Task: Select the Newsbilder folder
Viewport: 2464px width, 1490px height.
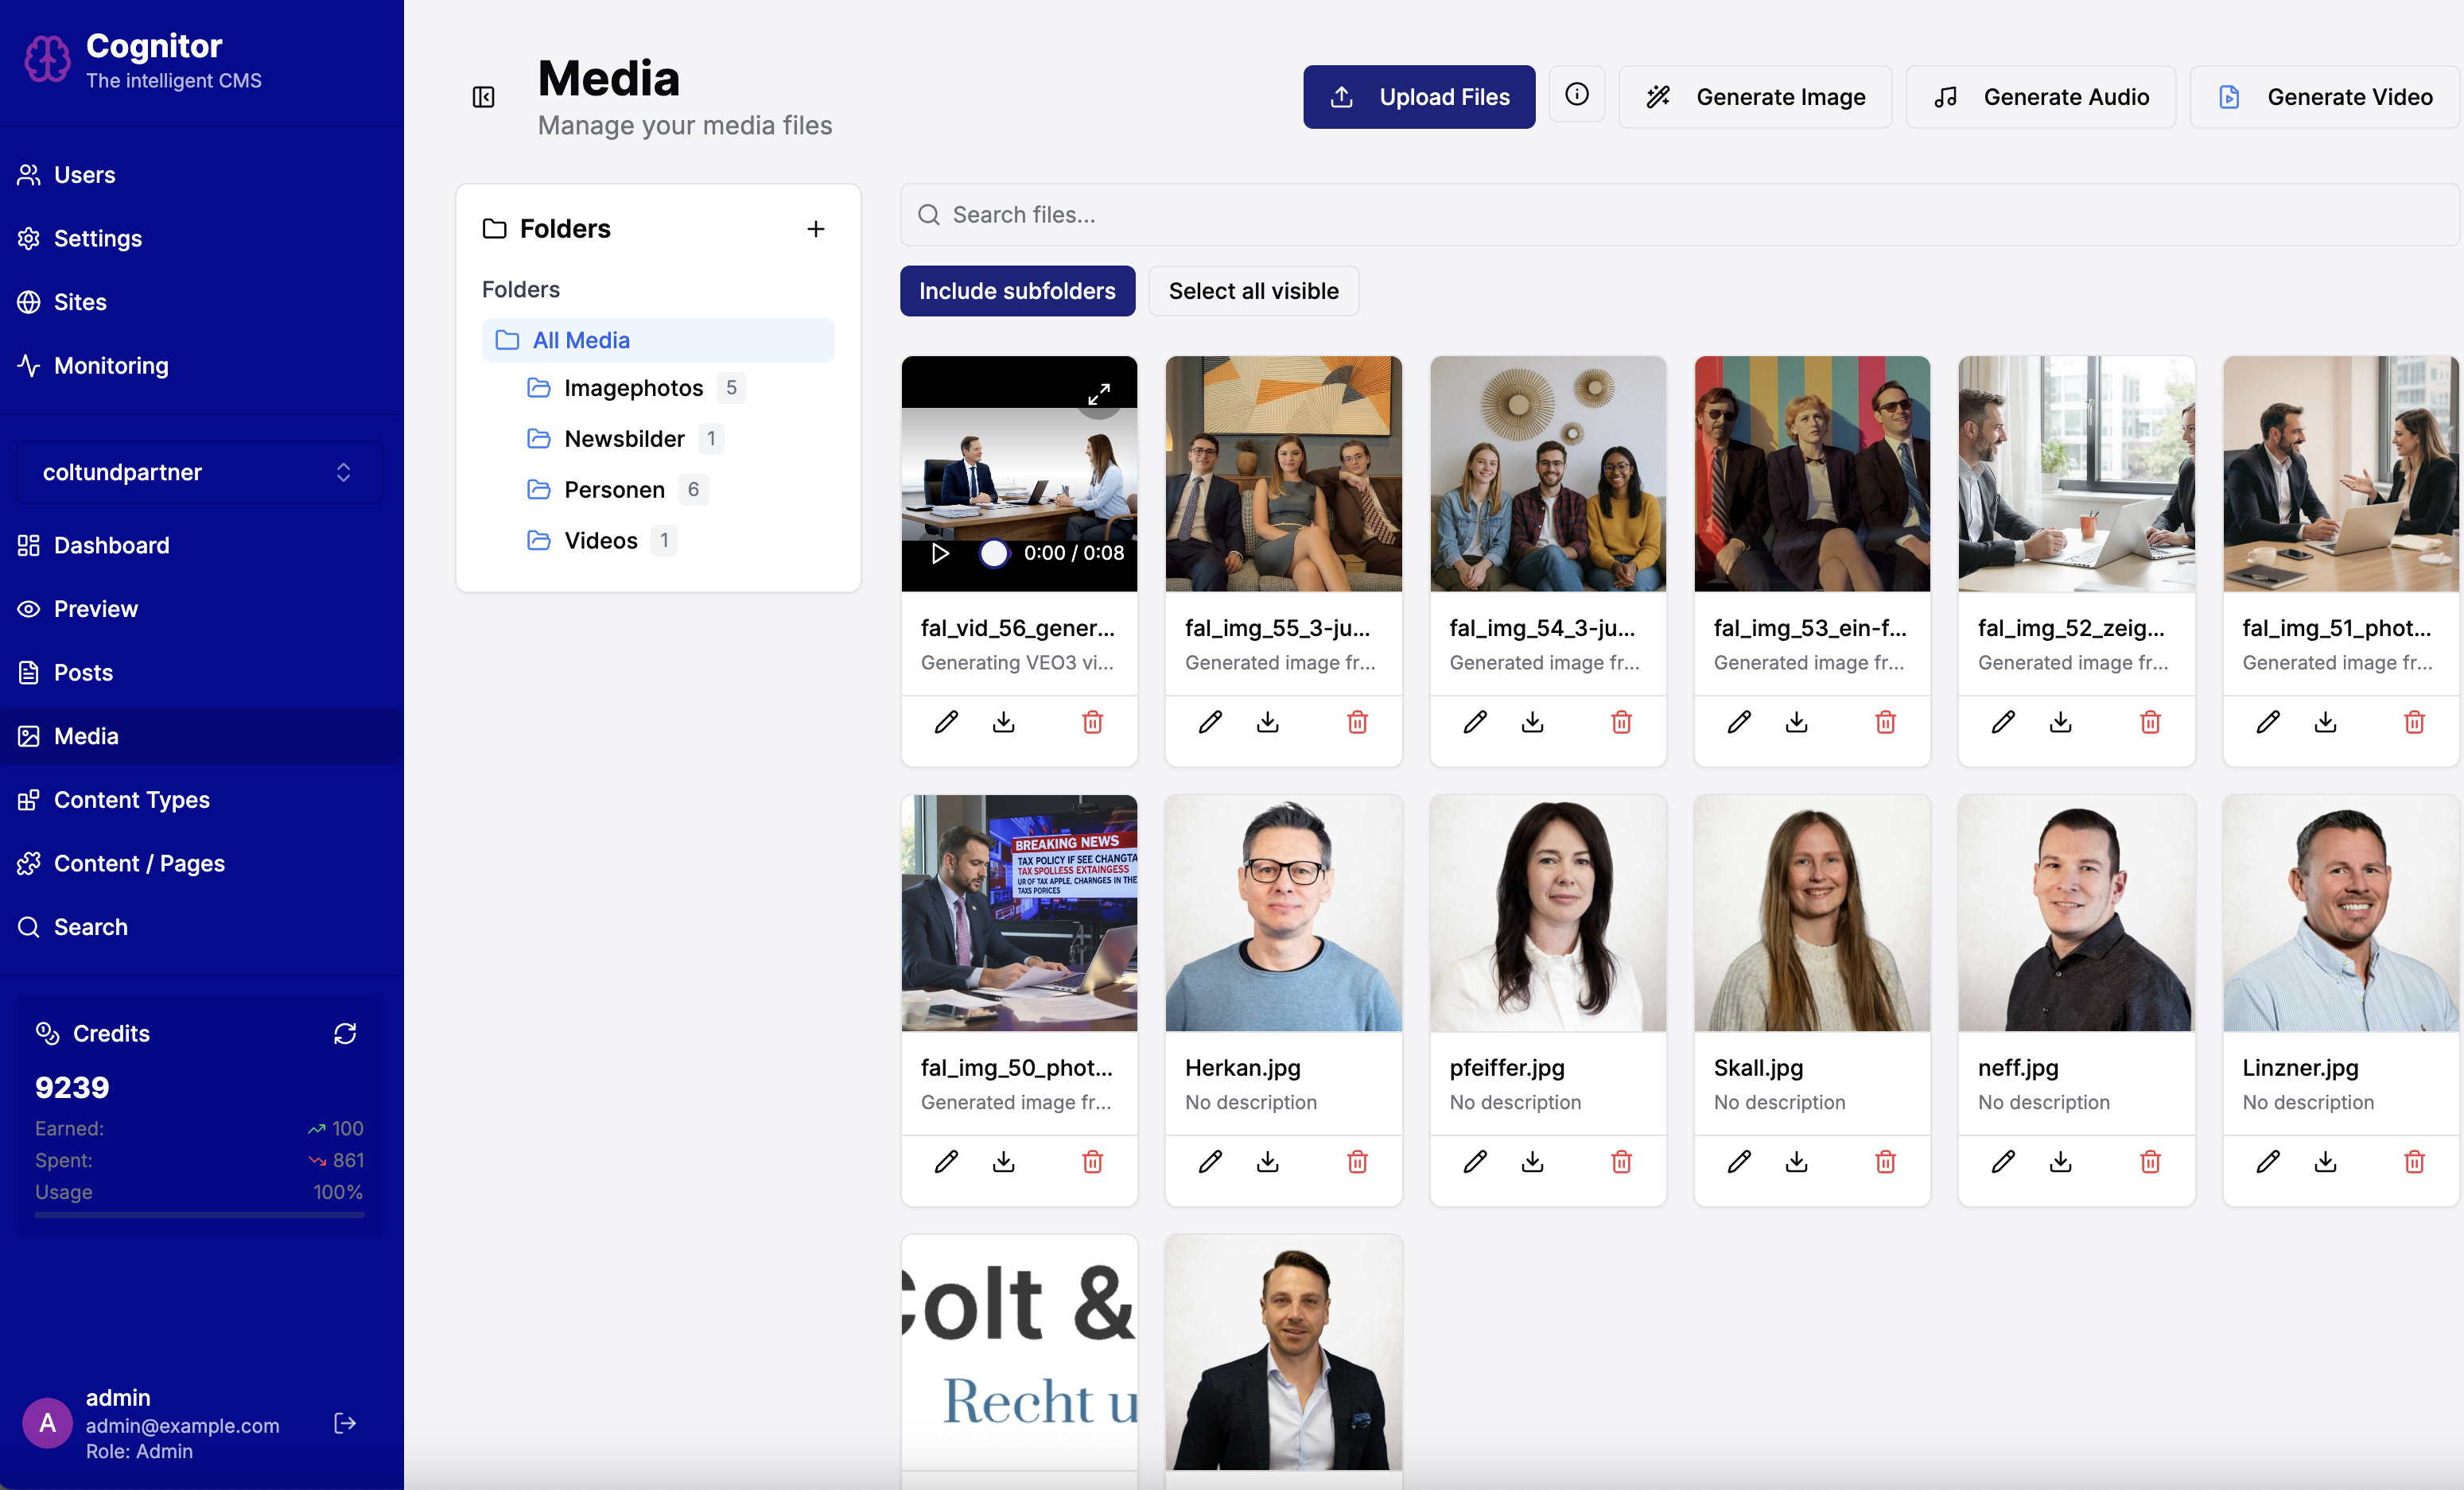Action: point(623,438)
